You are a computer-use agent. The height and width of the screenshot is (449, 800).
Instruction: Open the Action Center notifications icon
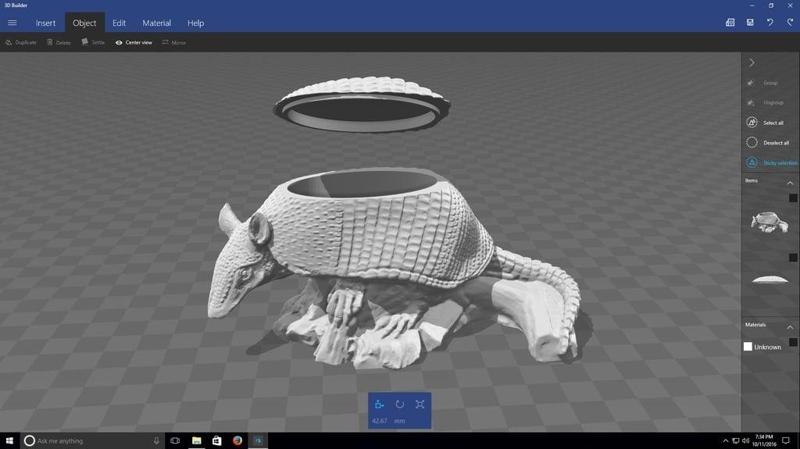click(x=786, y=441)
